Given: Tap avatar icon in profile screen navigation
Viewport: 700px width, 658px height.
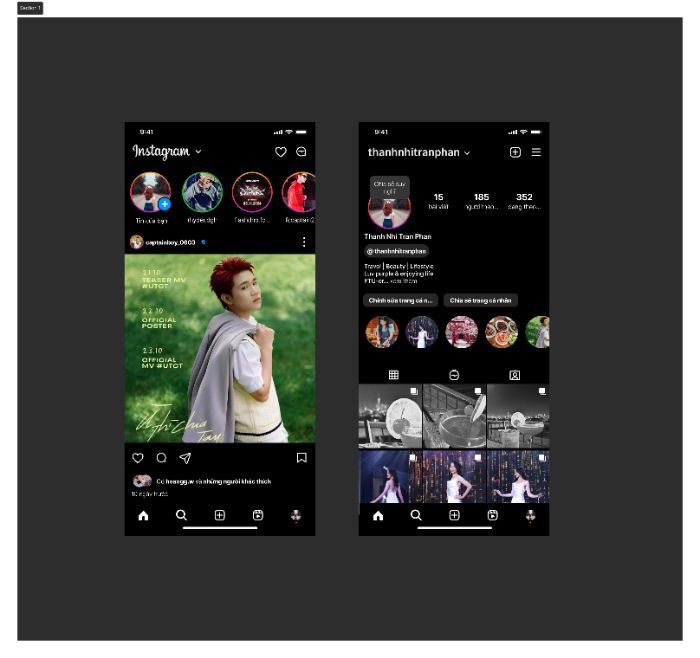Looking at the screenshot, I should pos(530,516).
